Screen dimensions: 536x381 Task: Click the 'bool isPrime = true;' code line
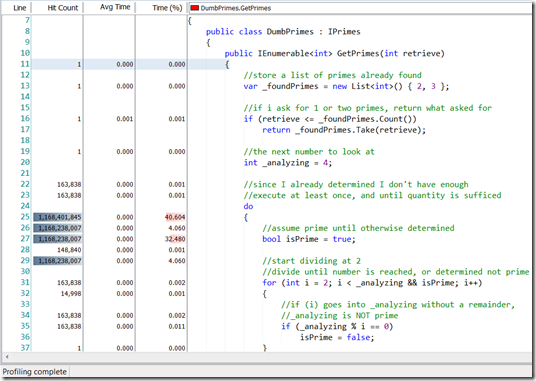(309, 239)
